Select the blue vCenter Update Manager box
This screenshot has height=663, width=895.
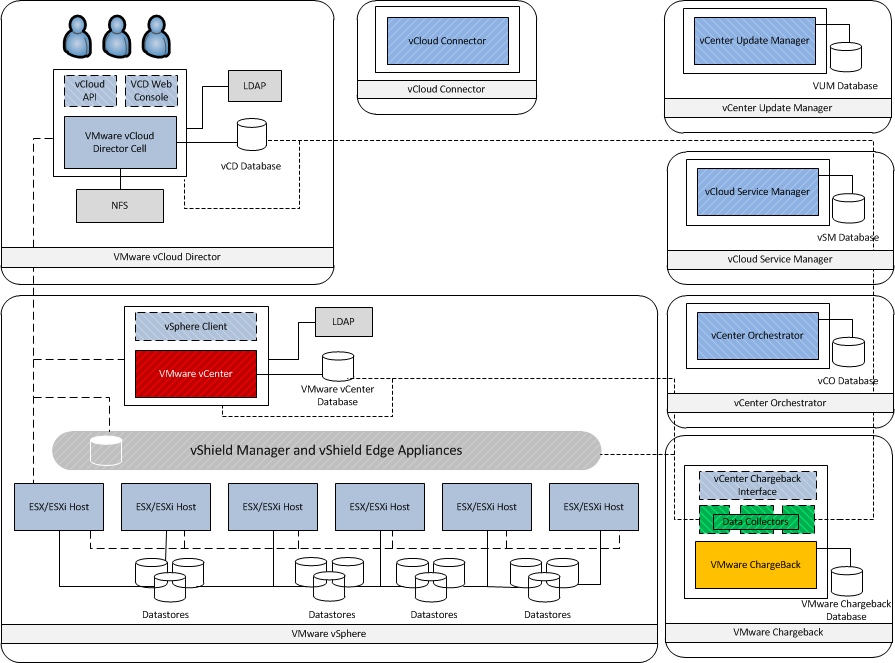[x=755, y=41]
